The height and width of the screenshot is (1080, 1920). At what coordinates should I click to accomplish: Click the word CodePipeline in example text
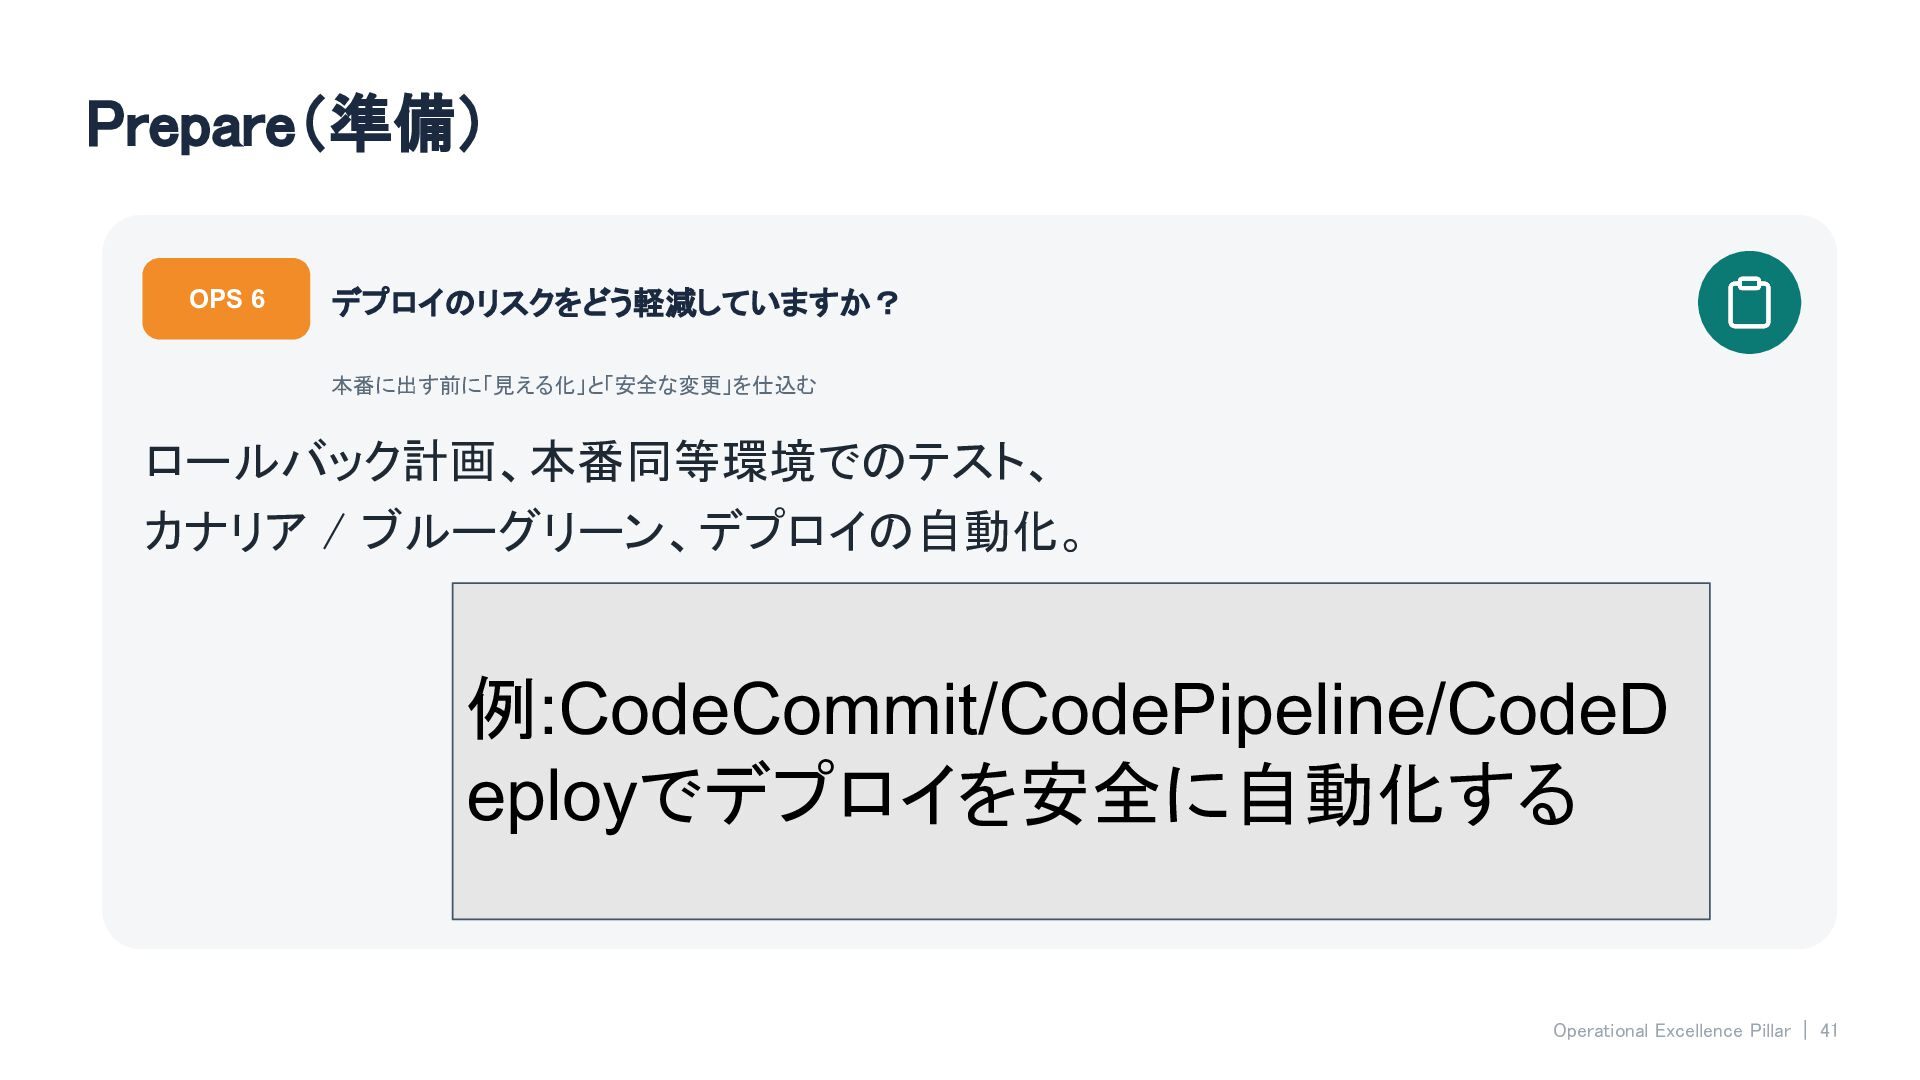pos(1211,709)
